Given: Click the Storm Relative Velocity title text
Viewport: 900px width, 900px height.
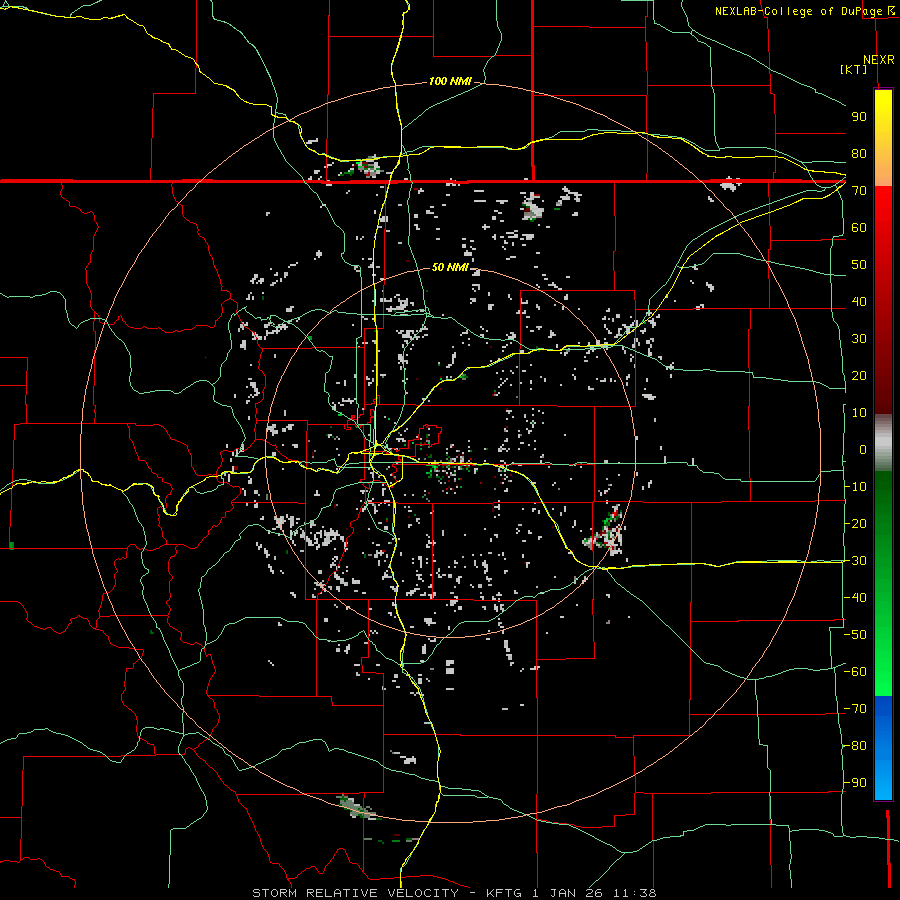Looking at the screenshot, I should (355, 893).
